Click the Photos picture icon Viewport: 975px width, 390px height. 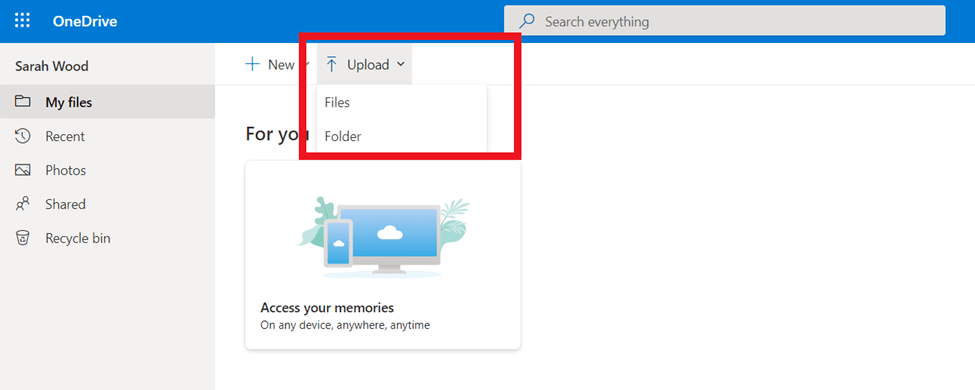point(23,170)
